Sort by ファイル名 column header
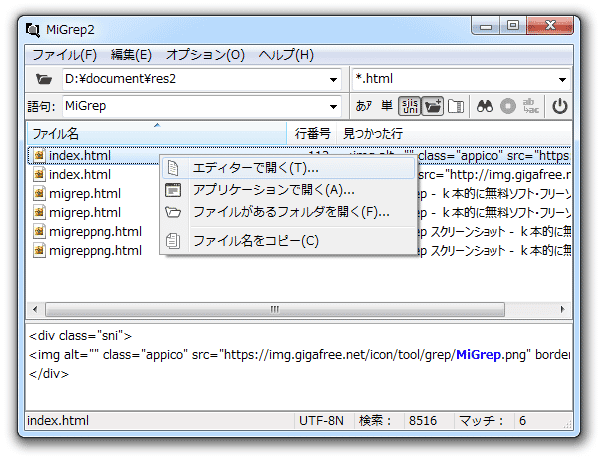Viewport: 603px width, 461px height. [157, 134]
